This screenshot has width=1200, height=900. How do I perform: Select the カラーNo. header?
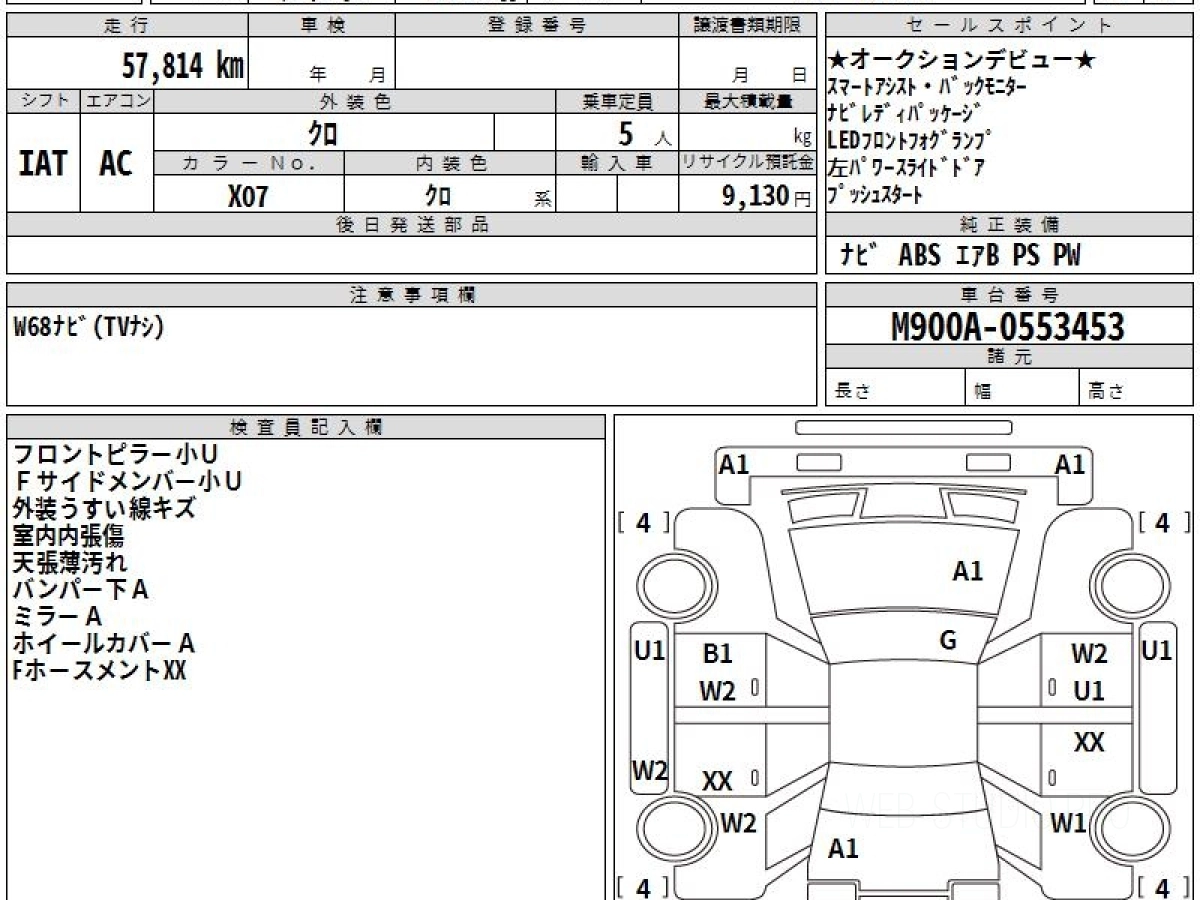250,163
